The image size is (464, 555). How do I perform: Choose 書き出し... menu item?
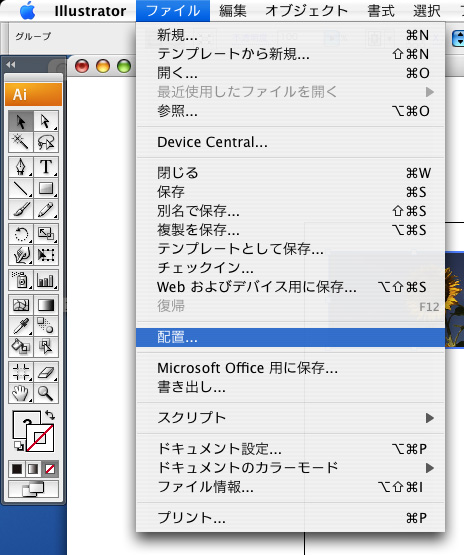291,388
